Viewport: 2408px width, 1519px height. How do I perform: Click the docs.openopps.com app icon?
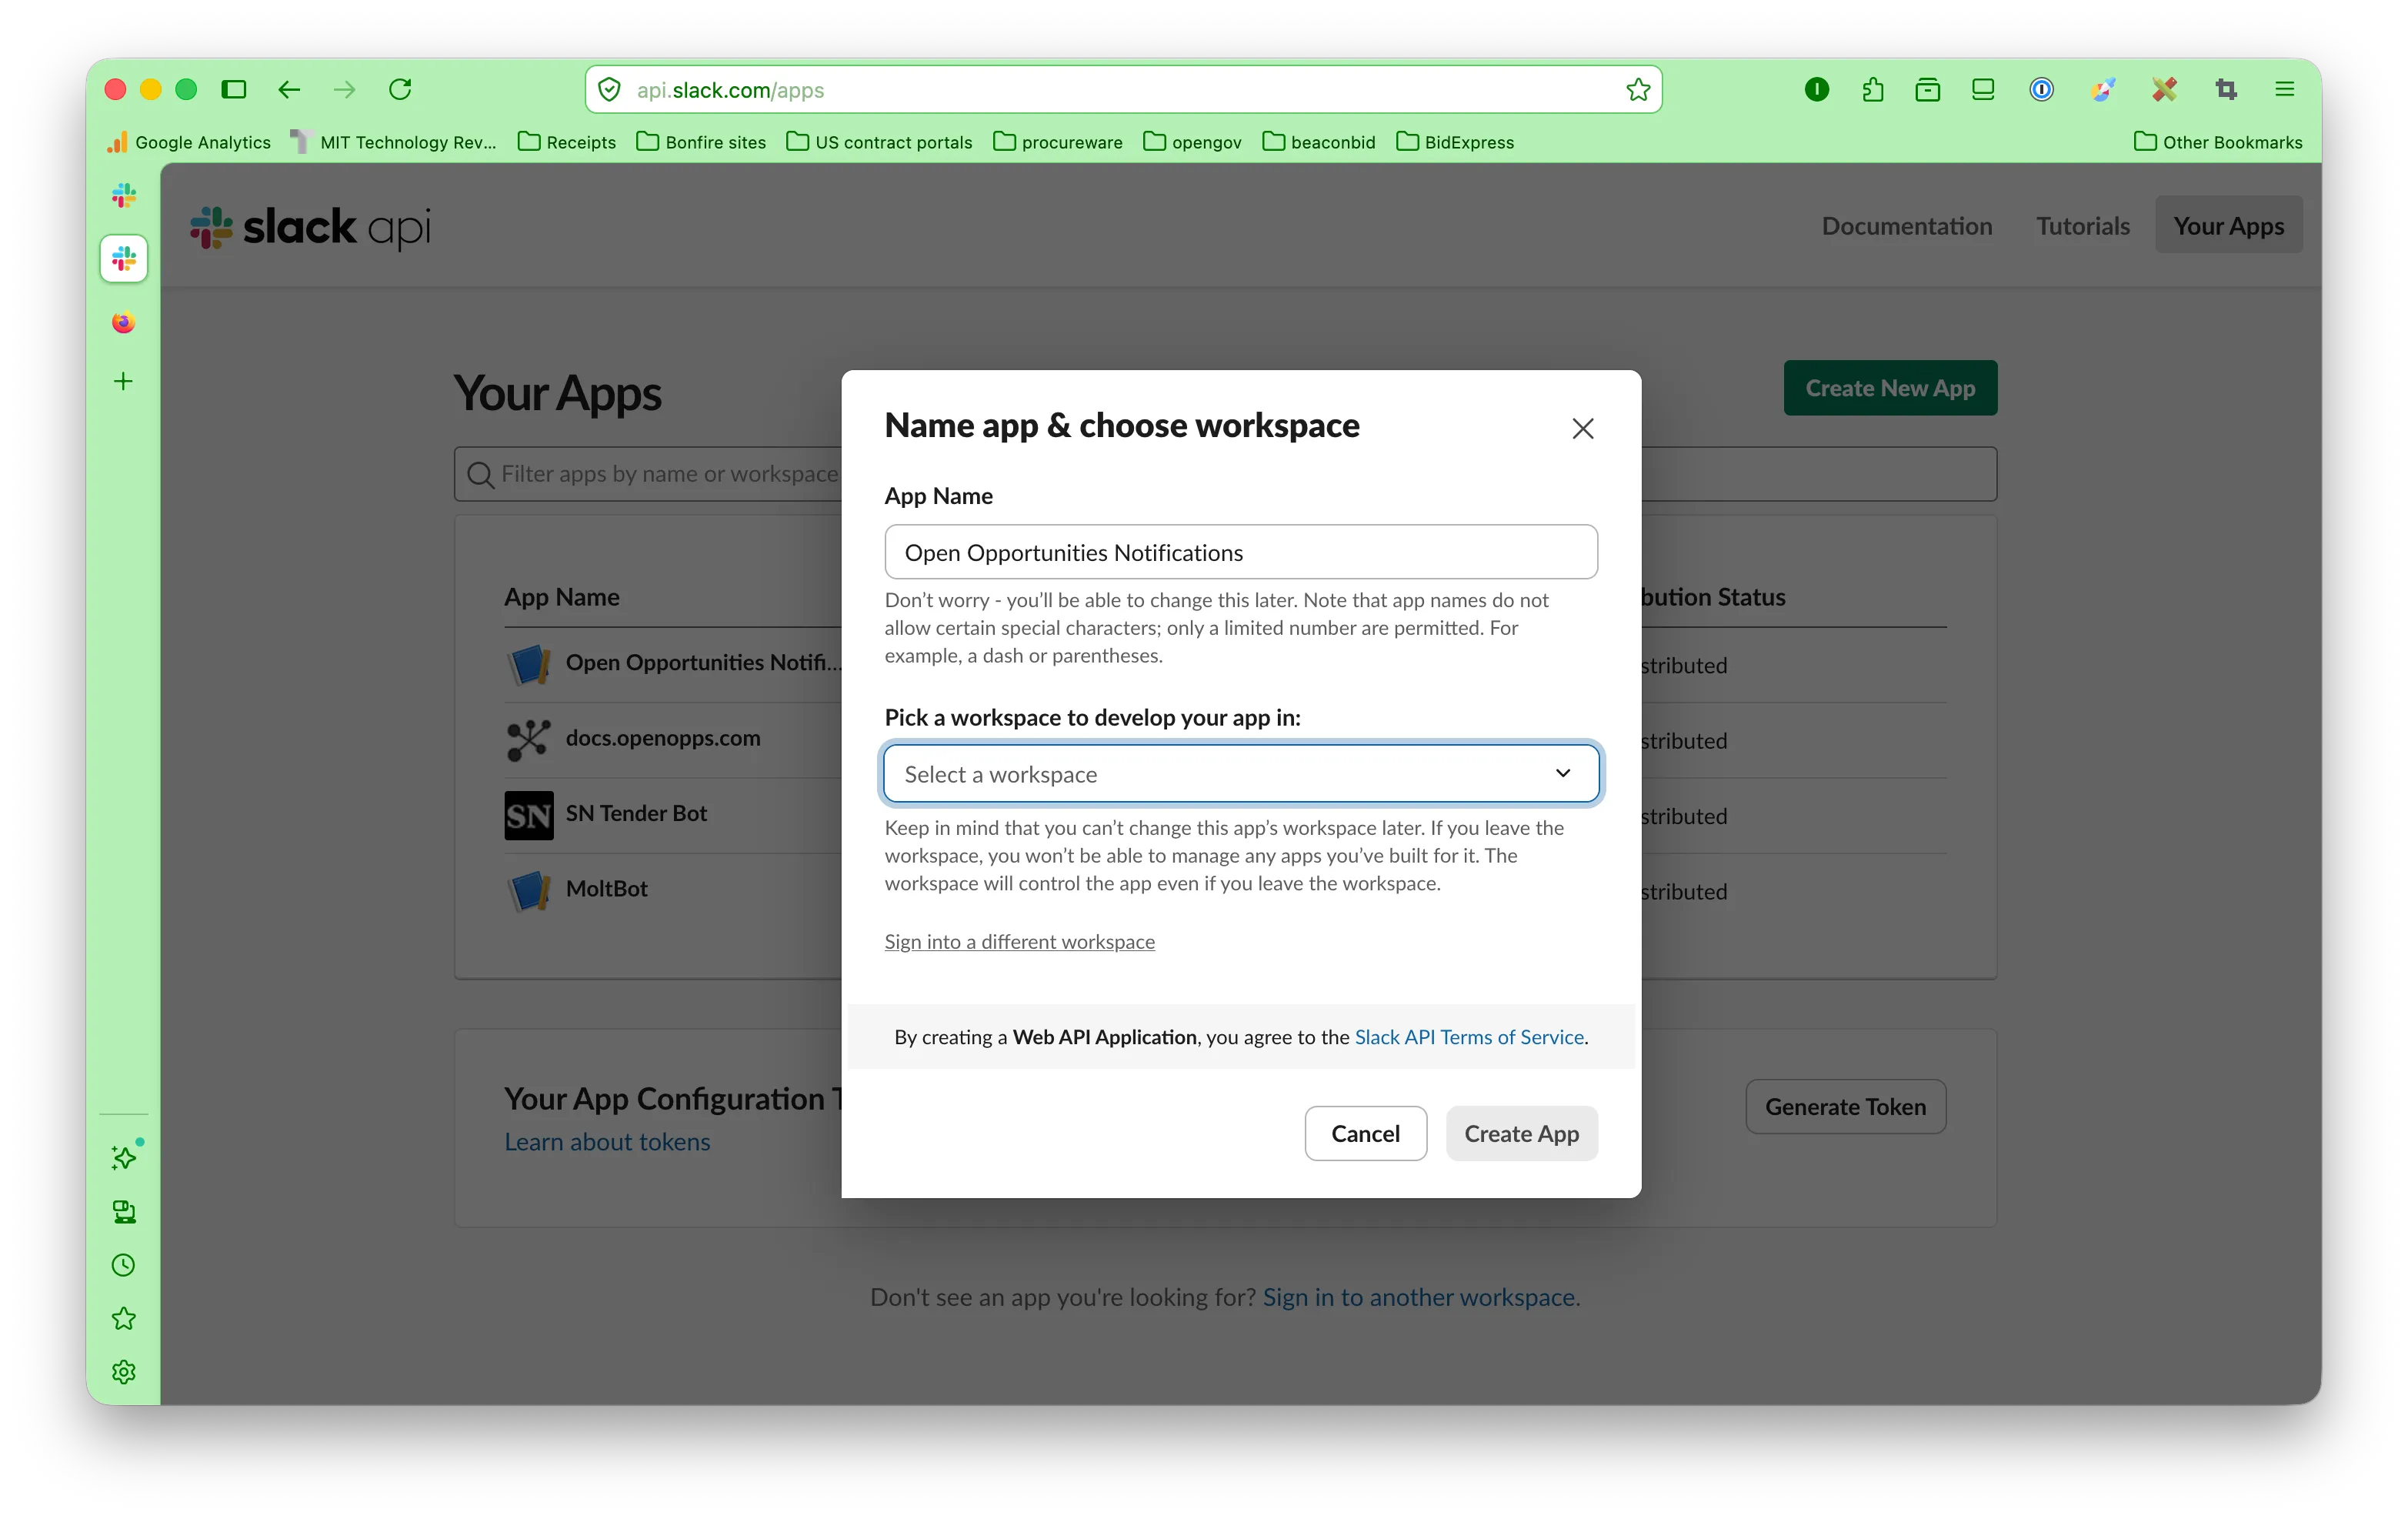(528, 740)
